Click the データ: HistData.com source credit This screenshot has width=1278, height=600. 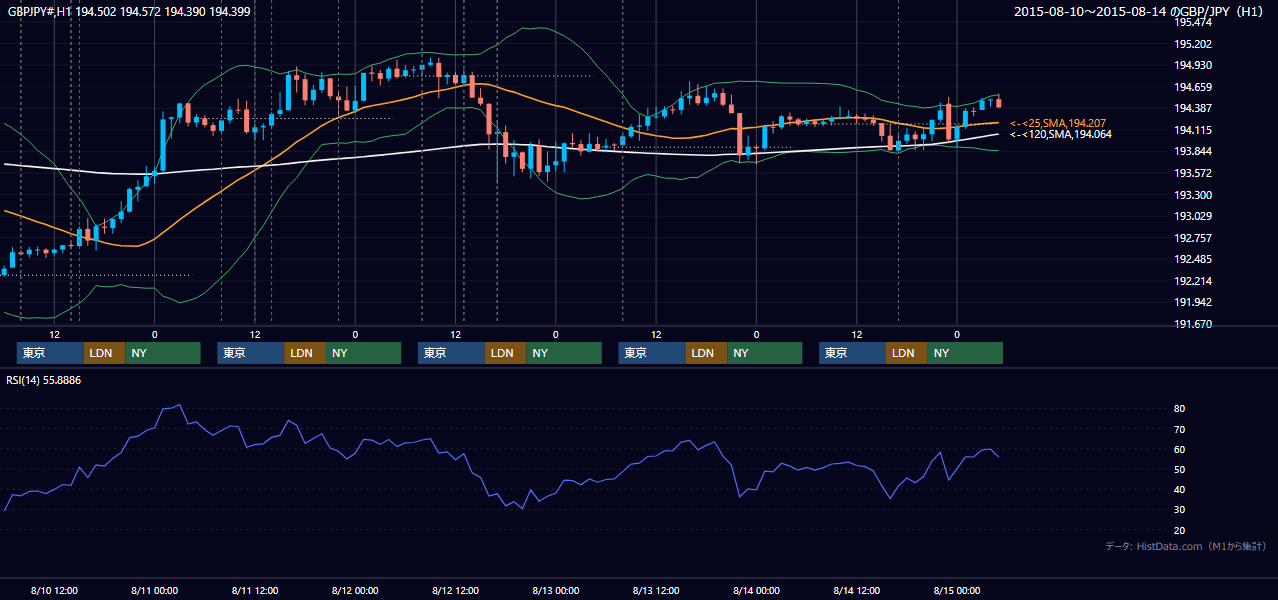1185,546
